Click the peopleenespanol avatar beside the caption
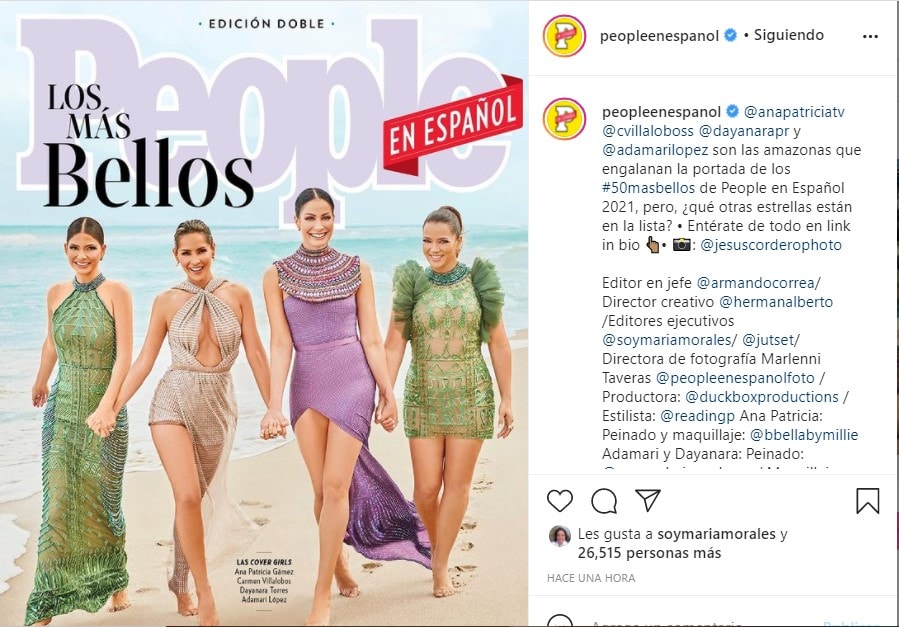899x627 pixels. click(x=564, y=119)
